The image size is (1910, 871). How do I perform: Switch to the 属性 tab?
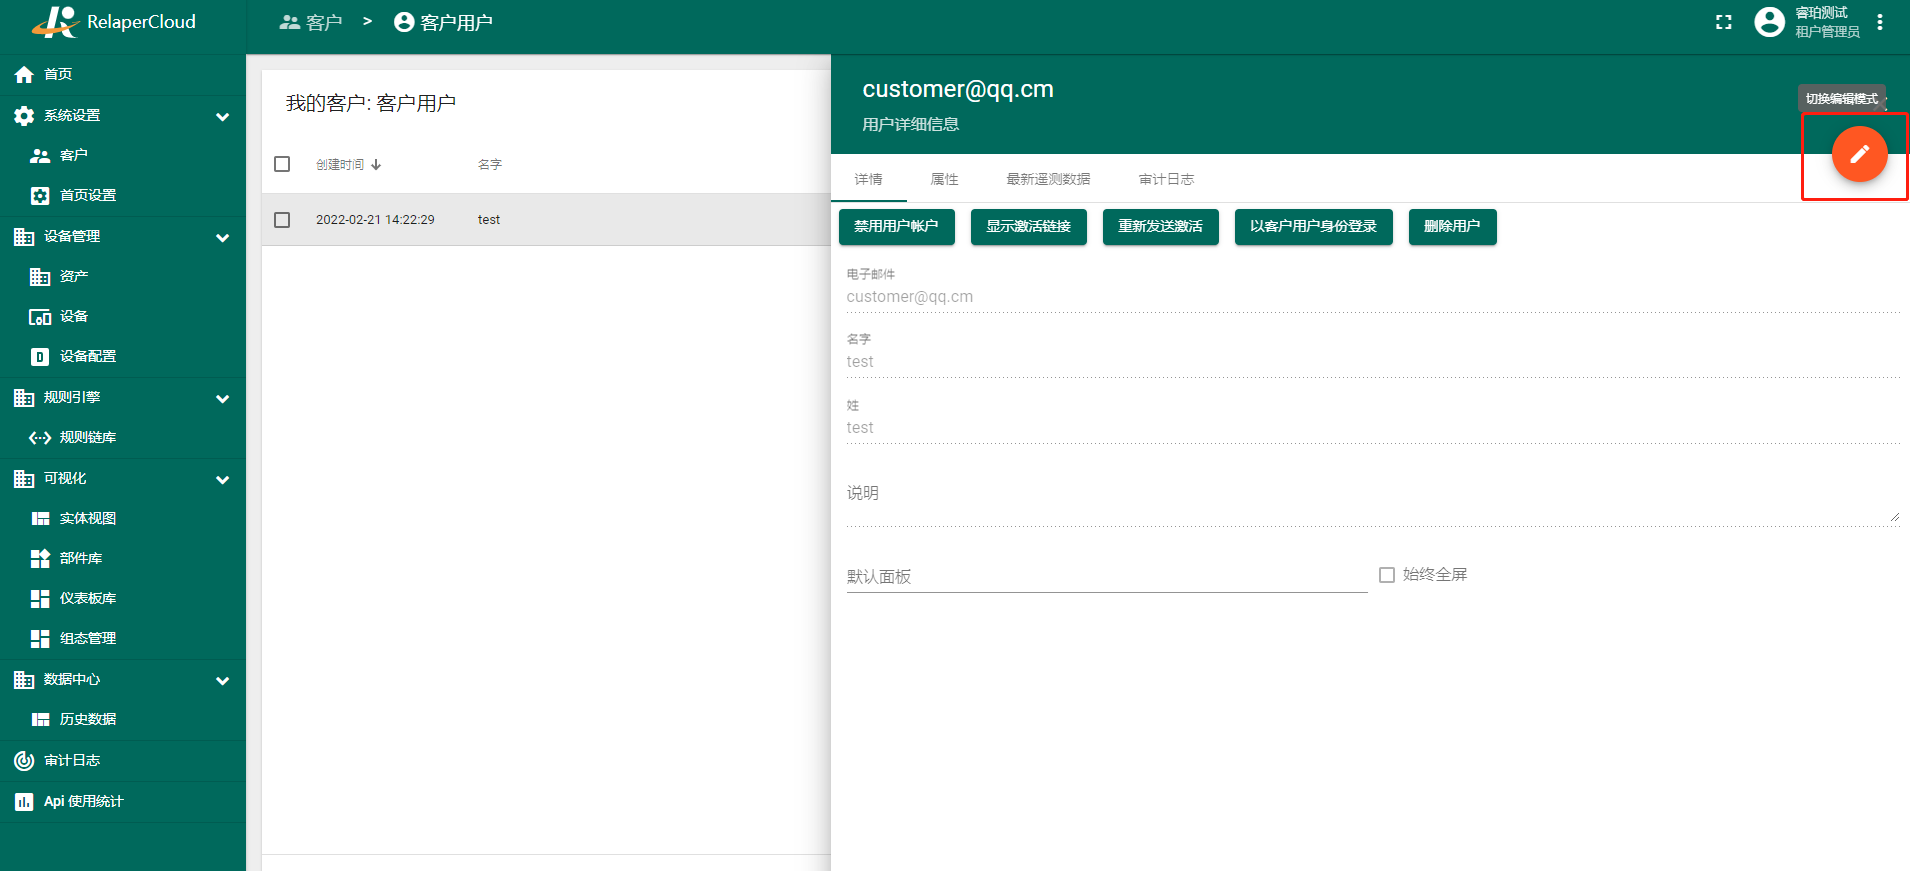[944, 179]
